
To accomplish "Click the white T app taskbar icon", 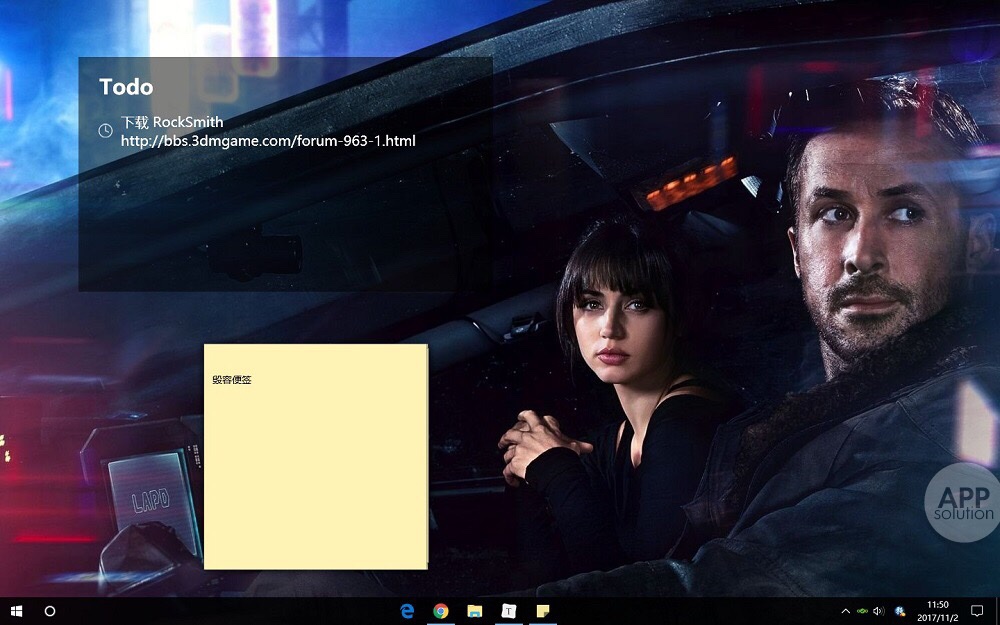I will pos(509,610).
